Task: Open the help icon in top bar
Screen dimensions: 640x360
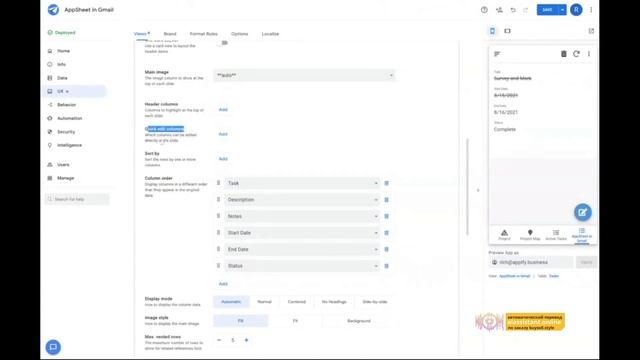Action: click(484, 10)
